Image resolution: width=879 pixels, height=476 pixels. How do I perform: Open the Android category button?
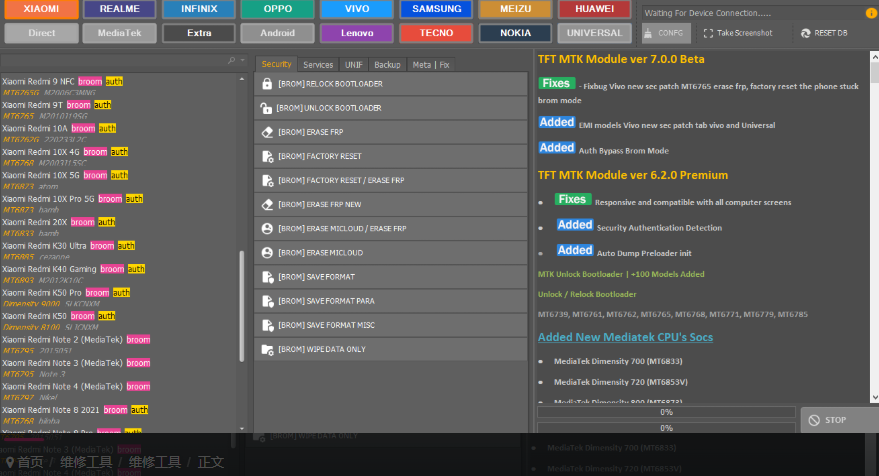tap(277, 33)
